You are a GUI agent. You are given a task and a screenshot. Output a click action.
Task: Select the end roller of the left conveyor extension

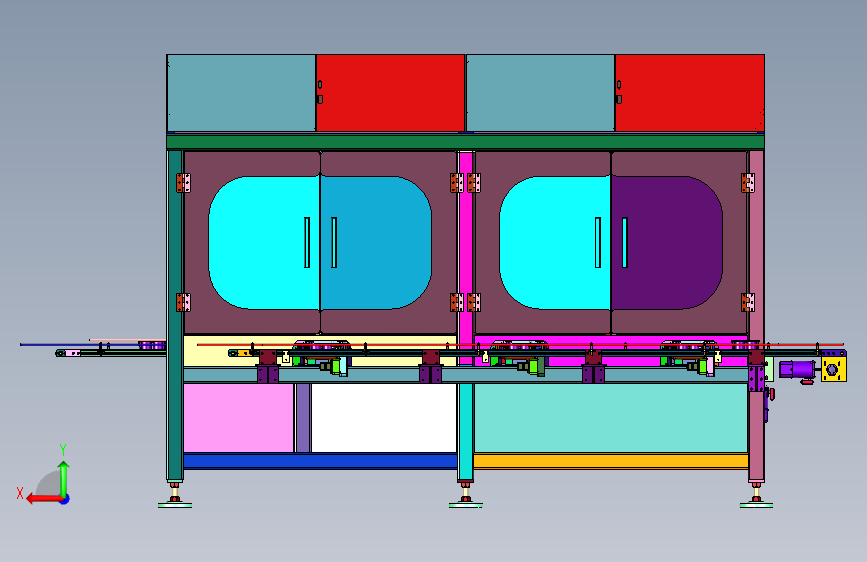60,353
